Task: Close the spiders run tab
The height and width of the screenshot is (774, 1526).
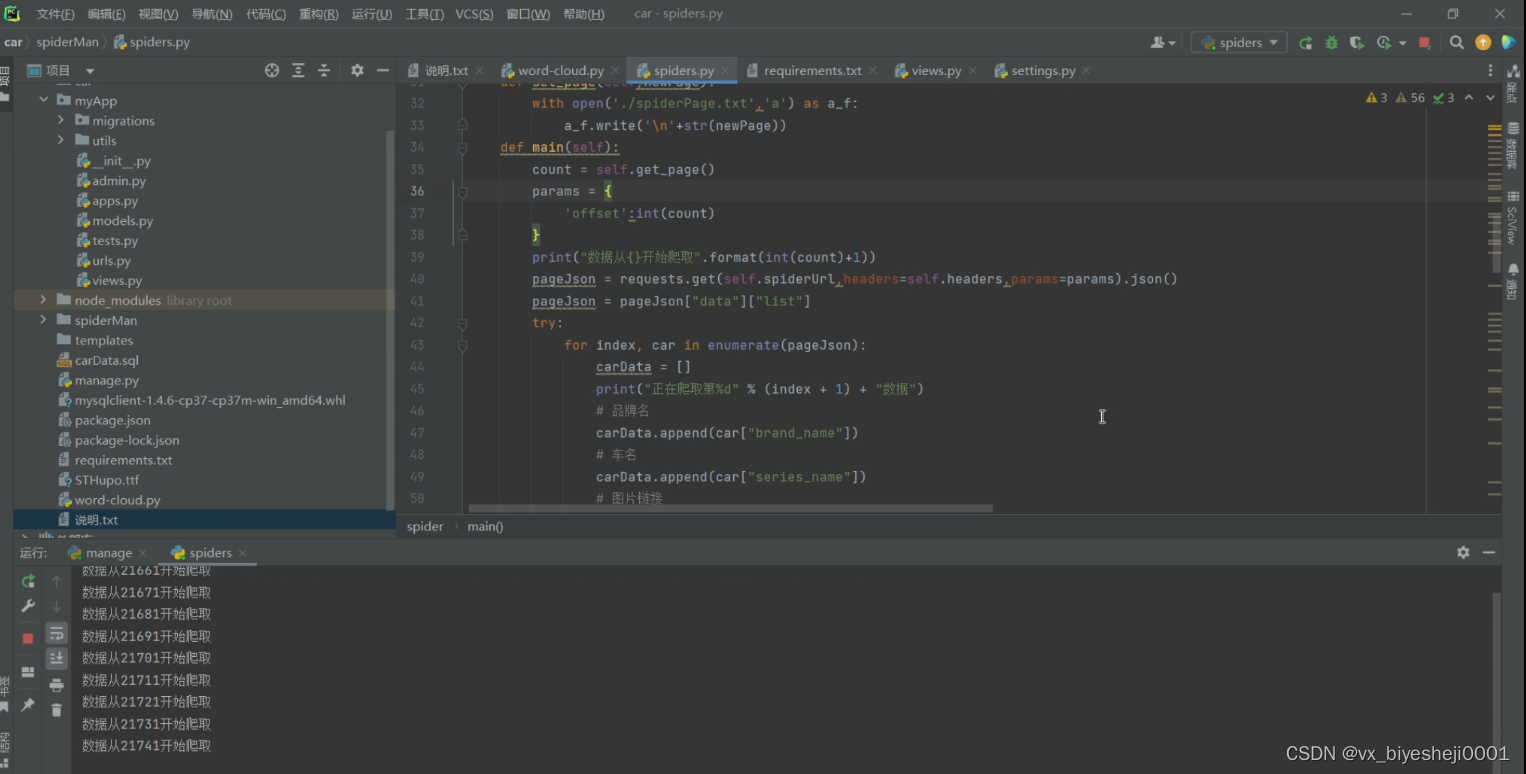Action: (243, 553)
